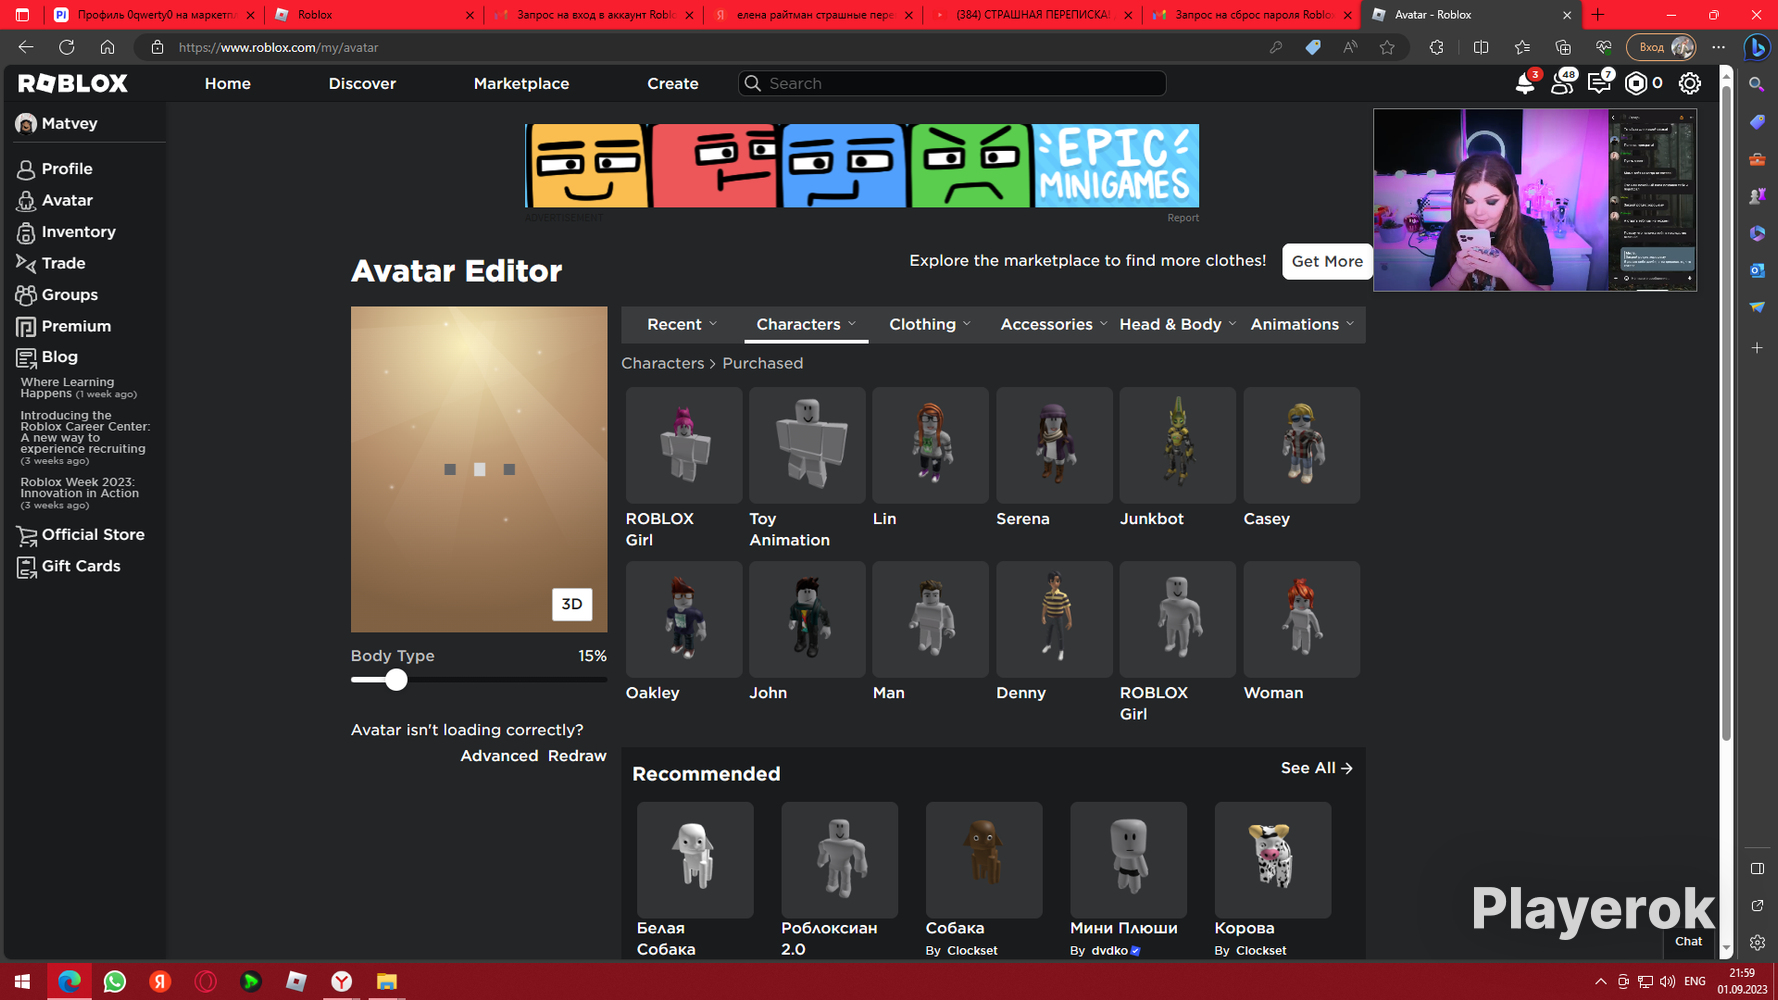
Task: Open Opera browser from the taskbar
Action: (205, 982)
